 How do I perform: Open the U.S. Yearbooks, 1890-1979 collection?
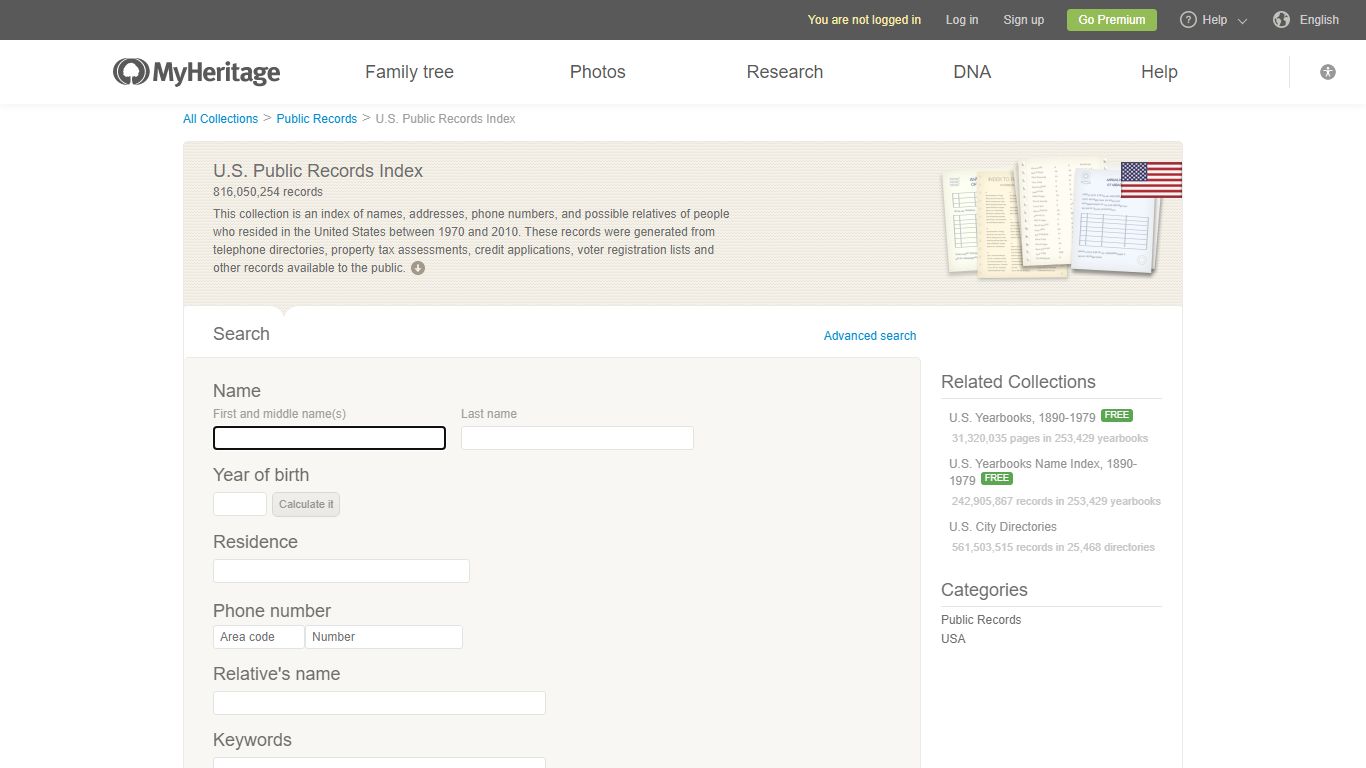point(1022,417)
